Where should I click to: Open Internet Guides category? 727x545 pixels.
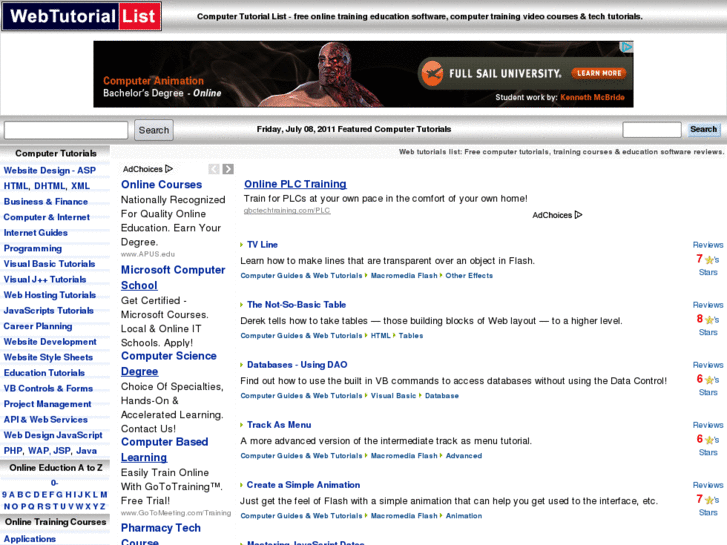coord(36,233)
